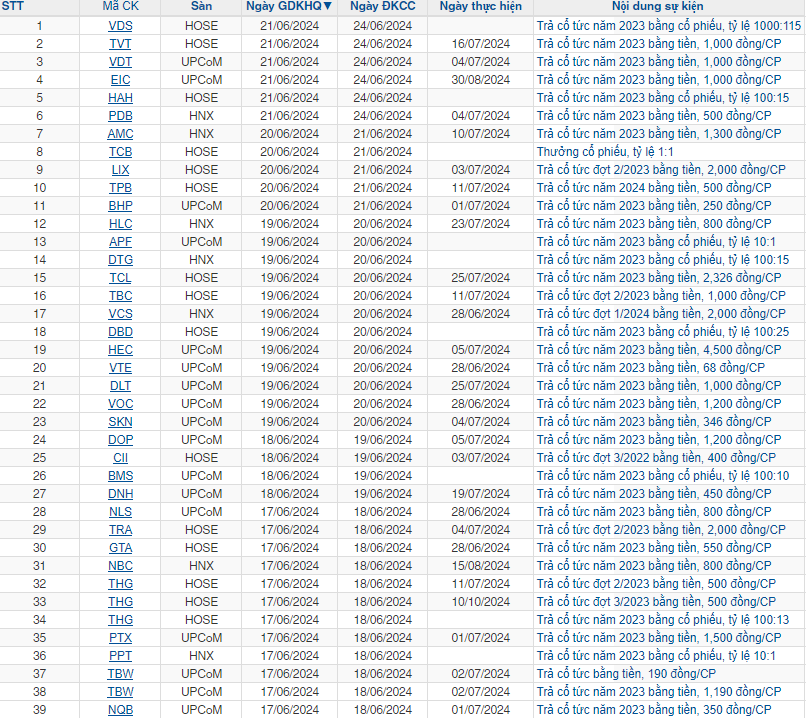The width and height of the screenshot is (806, 718).
Task: Select event text 'tỷ lệ 100:13' for THG
Action: (x=758, y=619)
